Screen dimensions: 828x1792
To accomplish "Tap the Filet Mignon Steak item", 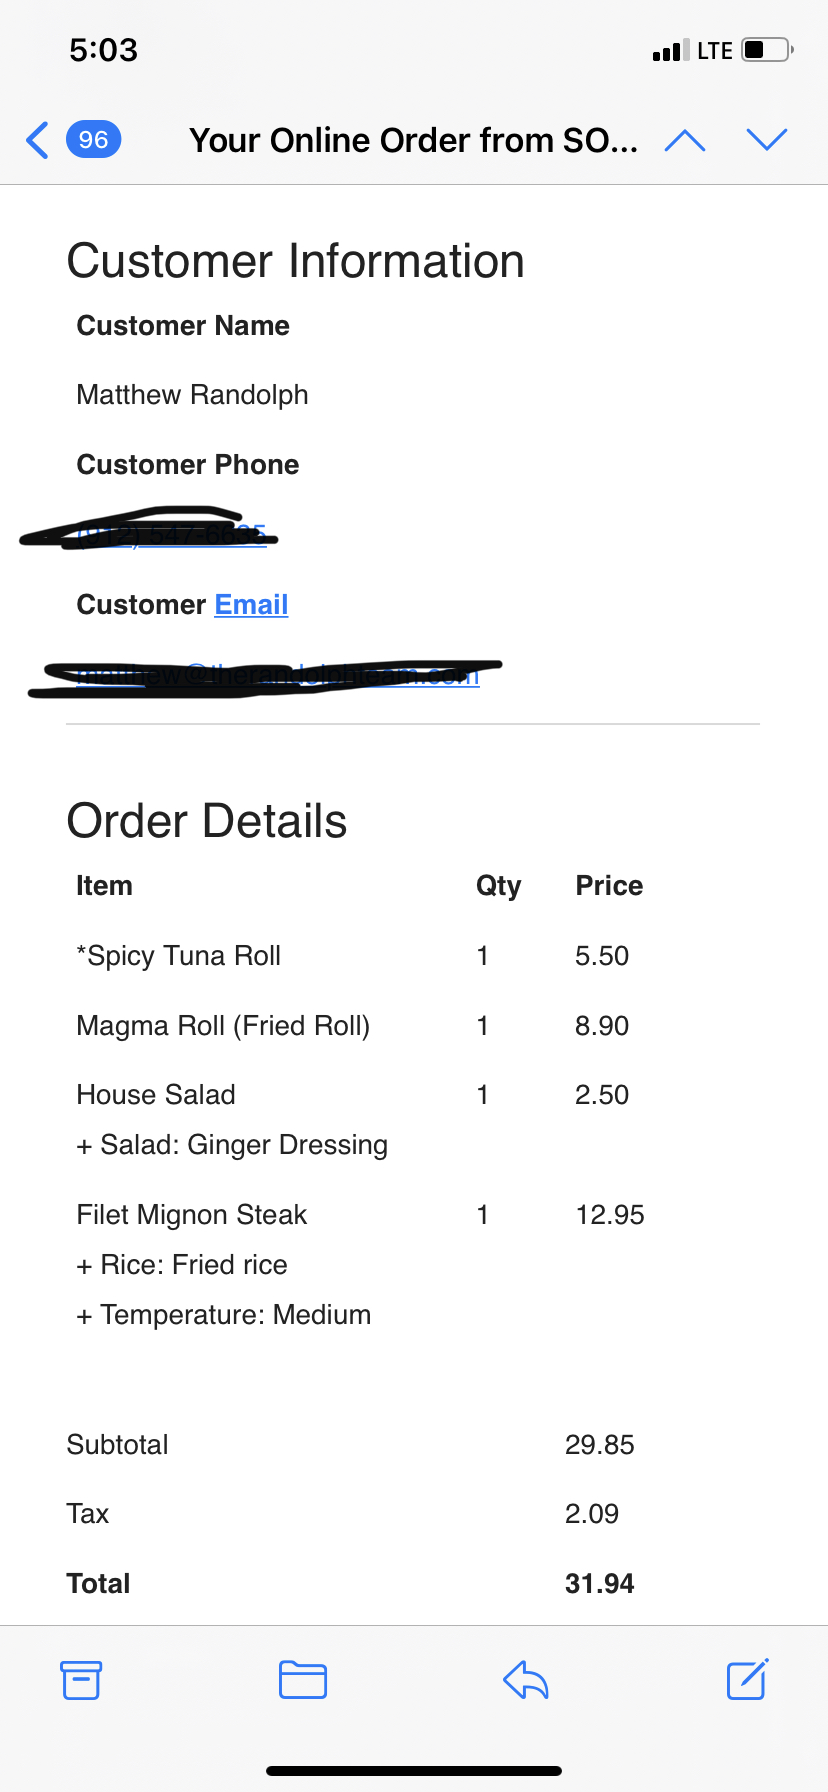I will click(192, 1215).
